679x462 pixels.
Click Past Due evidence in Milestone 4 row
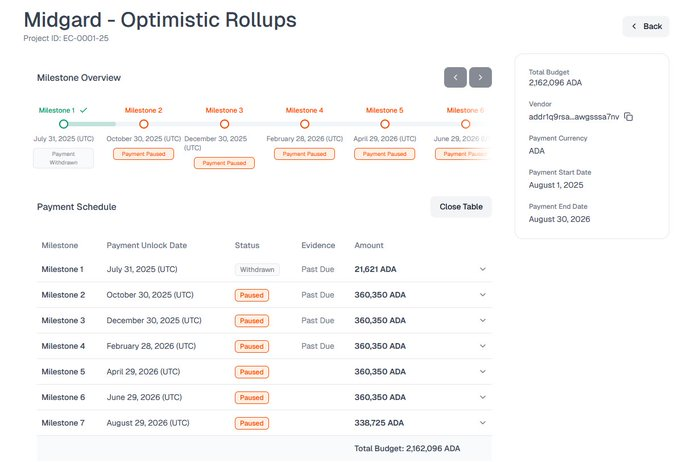(x=318, y=346)
